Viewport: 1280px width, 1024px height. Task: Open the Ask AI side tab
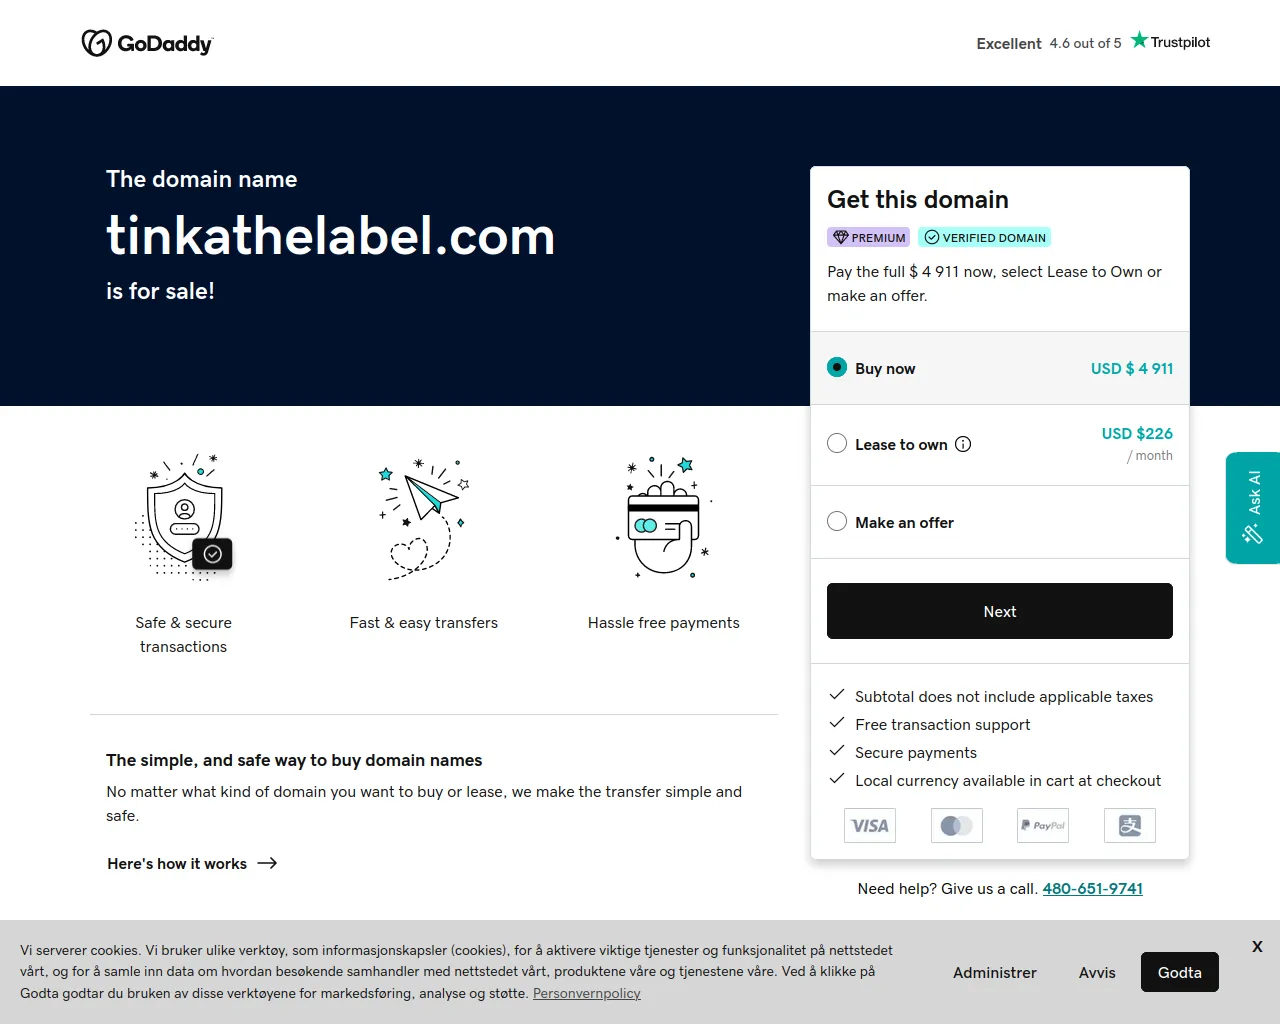1253,508
